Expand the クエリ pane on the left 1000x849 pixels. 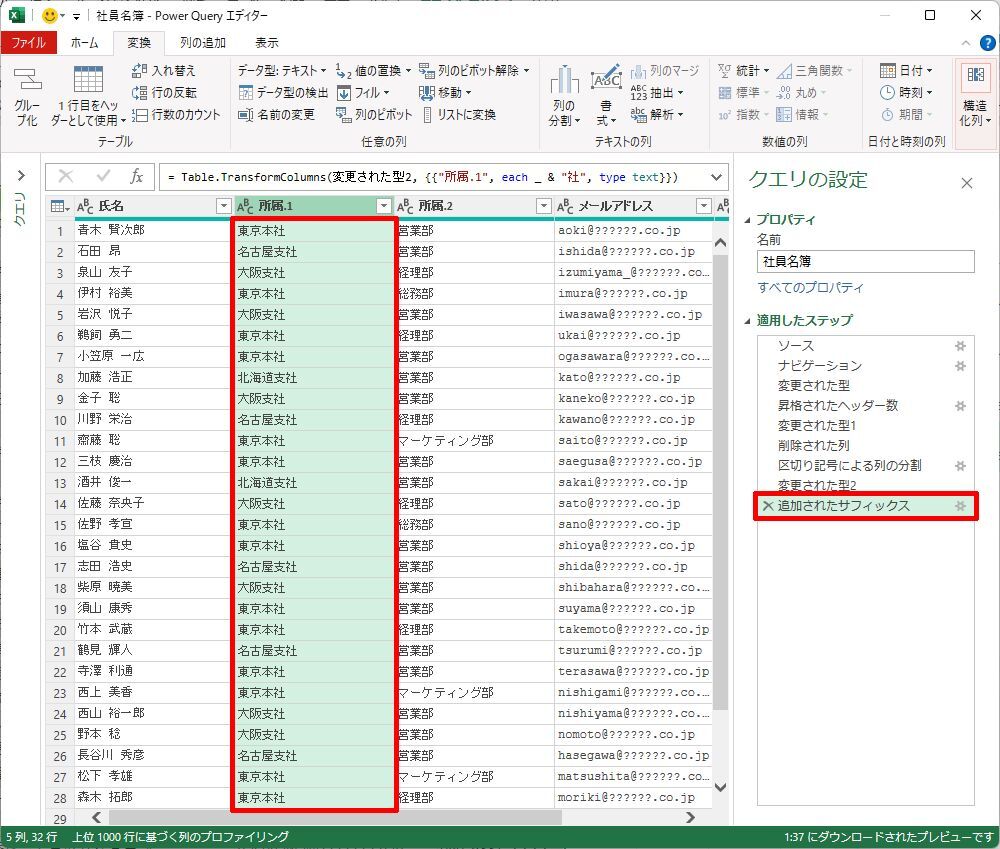[x=19, y=177]
